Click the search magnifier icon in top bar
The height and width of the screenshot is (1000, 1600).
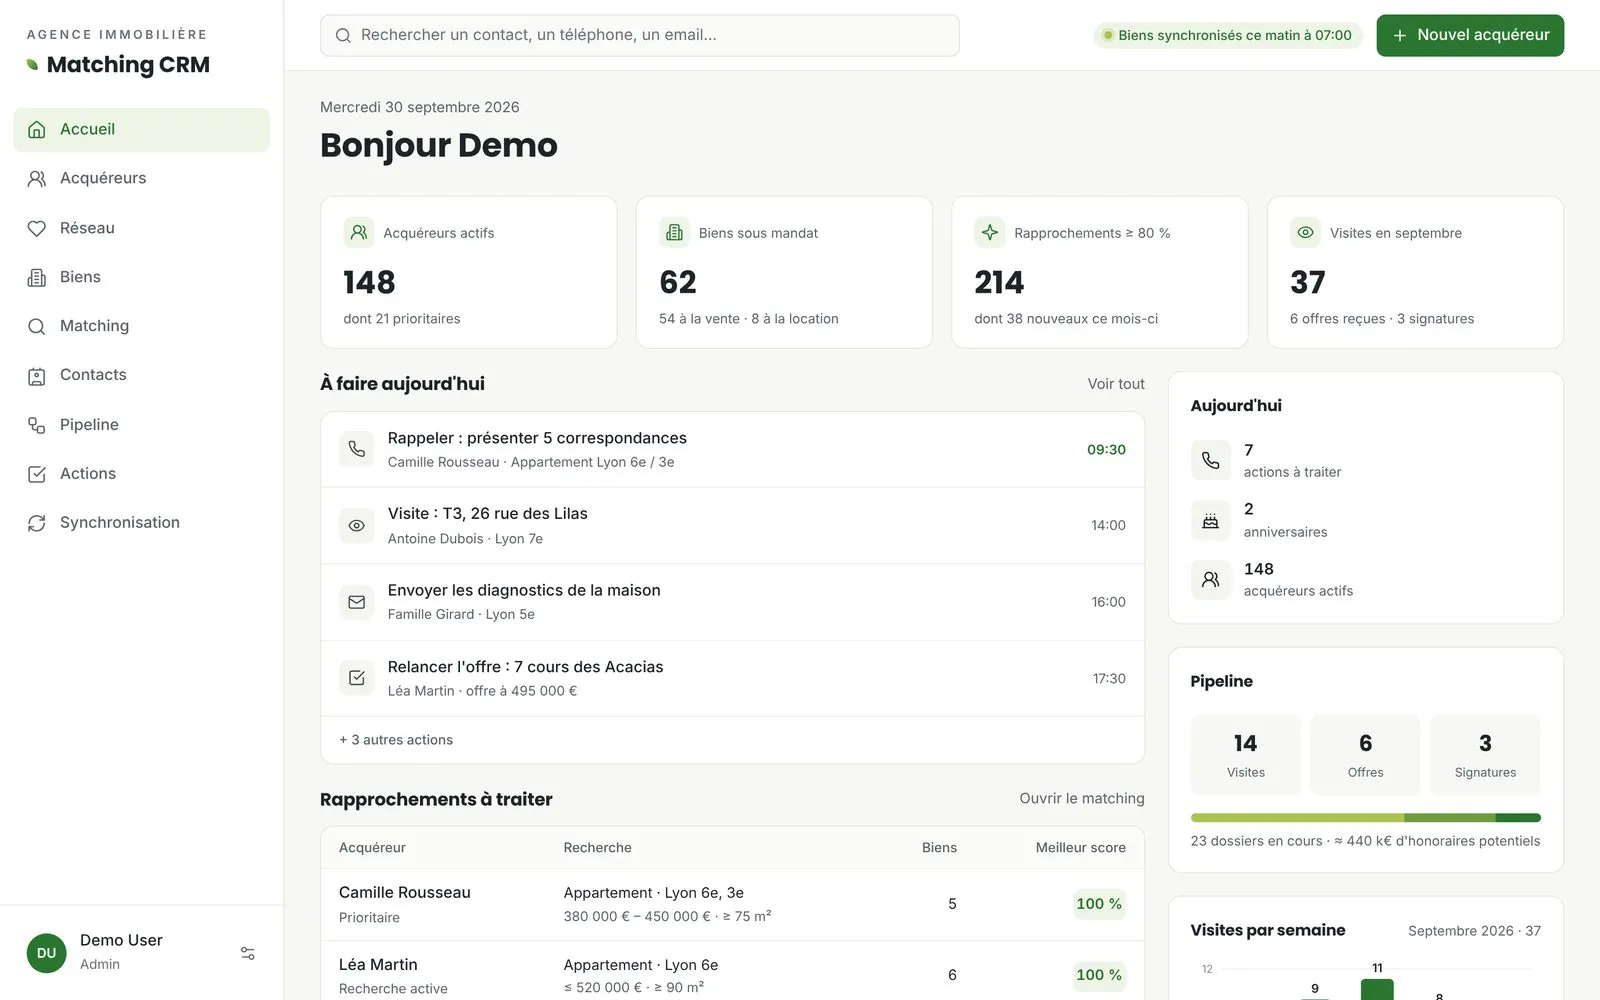point(343,35)
